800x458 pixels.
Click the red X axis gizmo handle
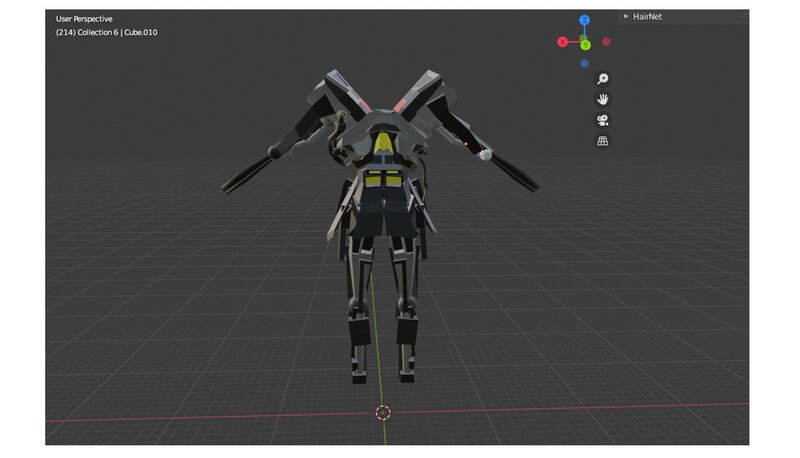point(563,42)
